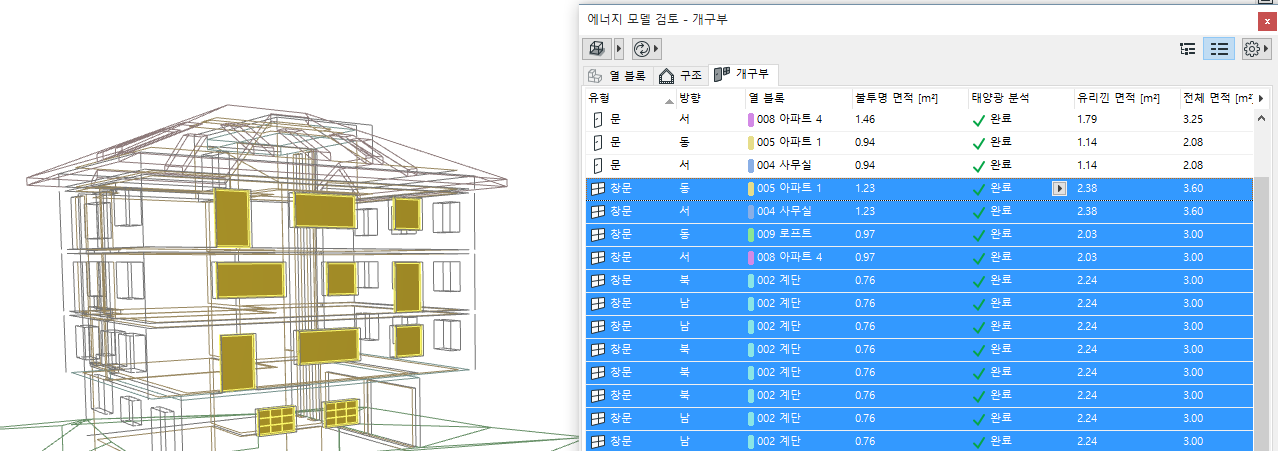Show more columns with the header arrow
Image resolution: width=1278 pixels, height=451 pixels.
(1260, 98)
